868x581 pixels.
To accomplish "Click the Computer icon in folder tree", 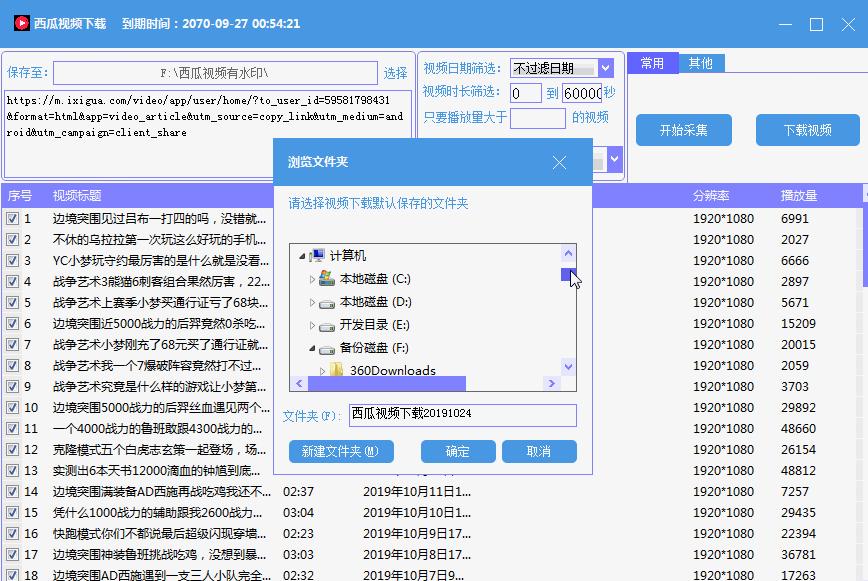I will pyautogui.click(x=317, y=255).
